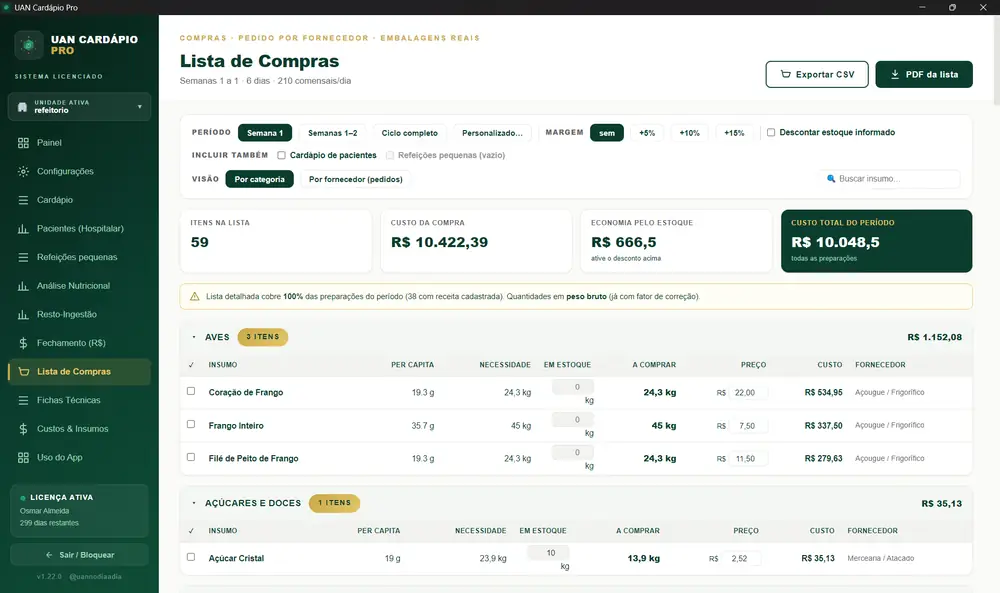Click the Pacientes (Hospitalar) chart icon
Image resolution: width=1000 pixels, height=593 pixels.
tap(24, 228)
